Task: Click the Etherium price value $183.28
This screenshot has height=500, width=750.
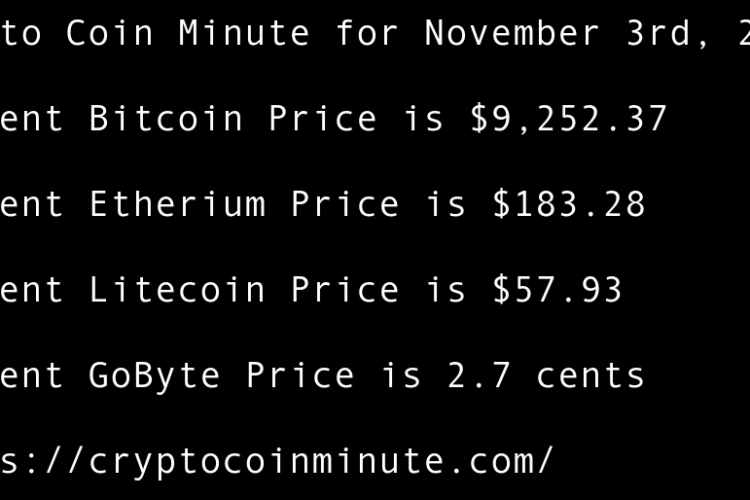Action: [568, 205]
